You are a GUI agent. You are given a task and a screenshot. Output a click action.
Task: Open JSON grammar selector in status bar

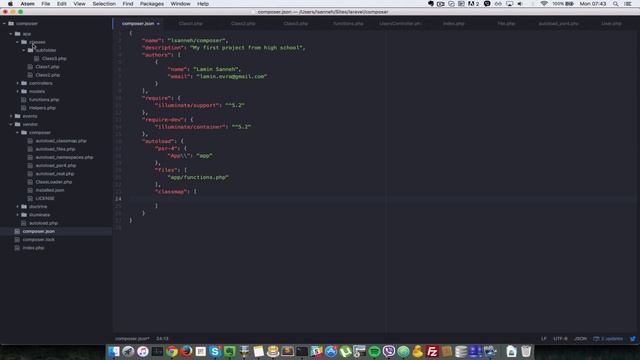tap(580, 339)
